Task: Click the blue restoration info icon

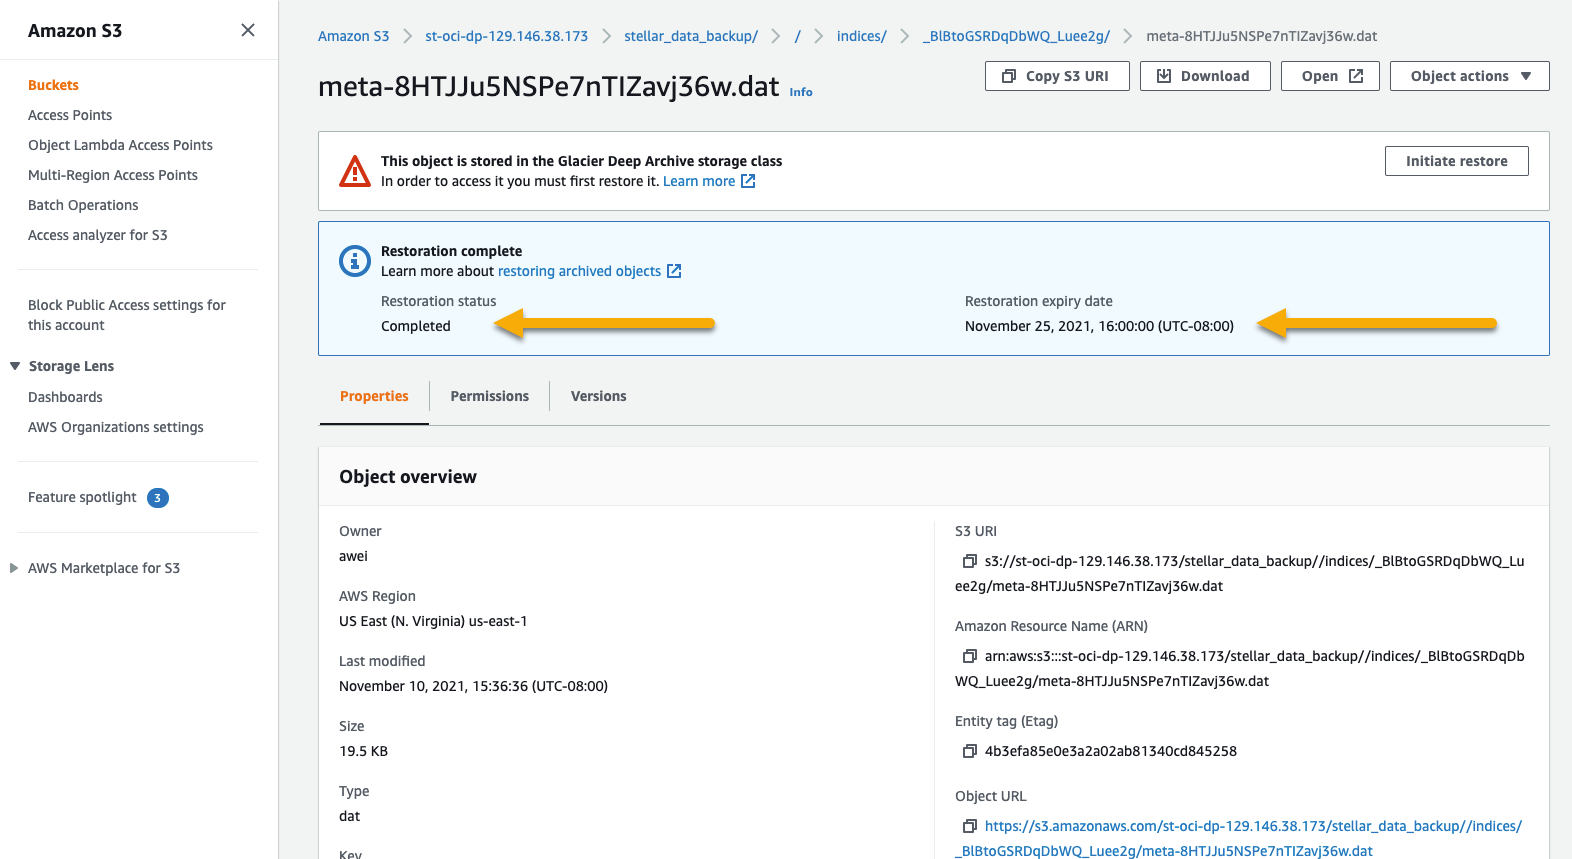Action: [x=355, y=261]
